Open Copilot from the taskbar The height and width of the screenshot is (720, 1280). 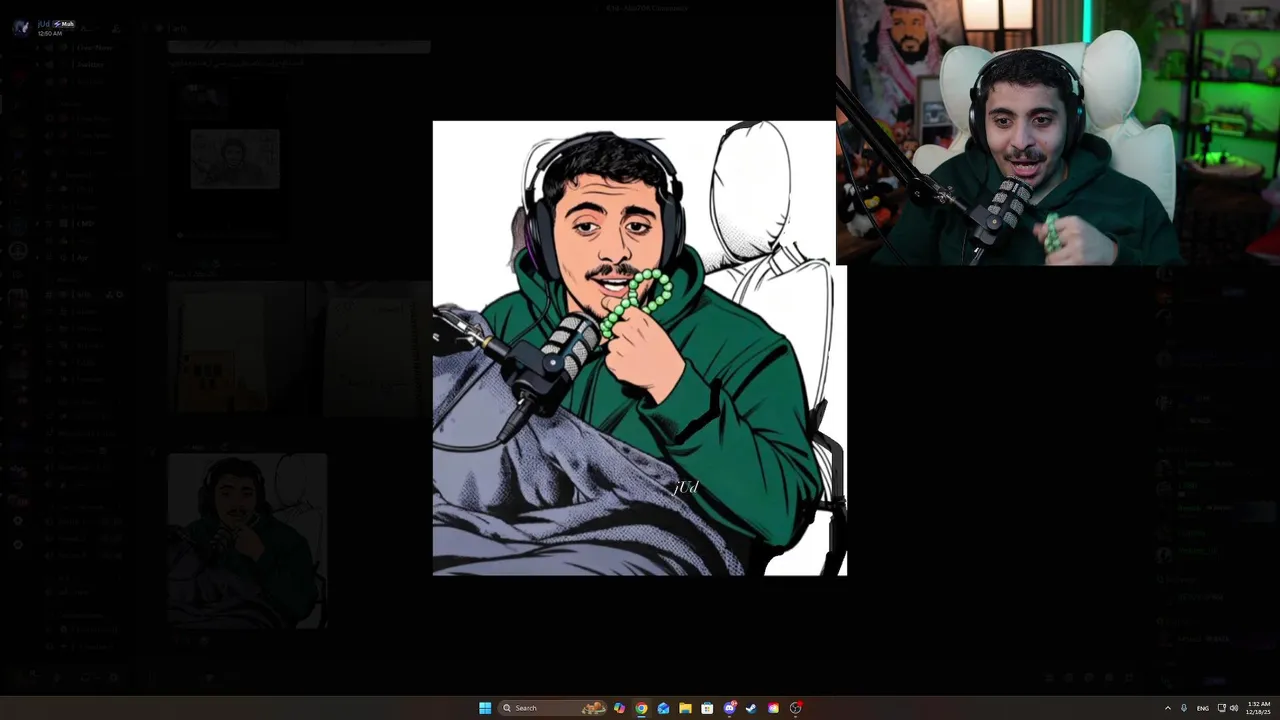click(619, 708)
